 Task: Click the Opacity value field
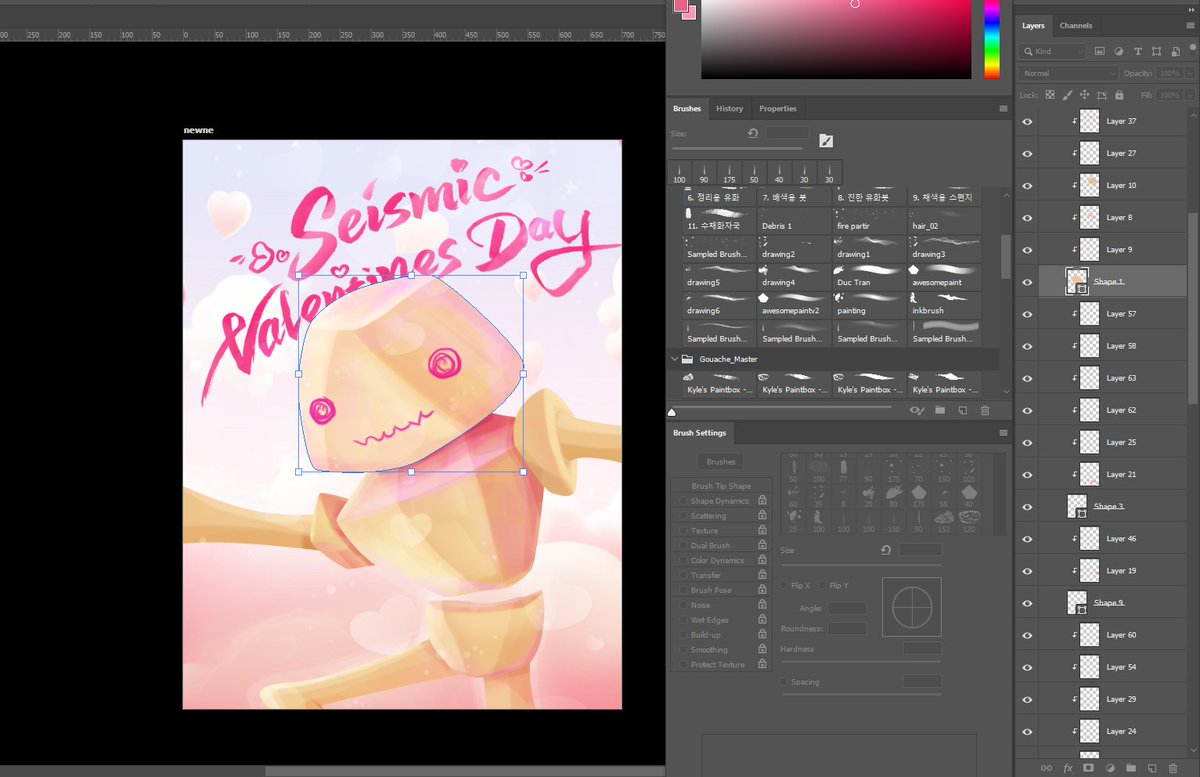(1168, 73)
